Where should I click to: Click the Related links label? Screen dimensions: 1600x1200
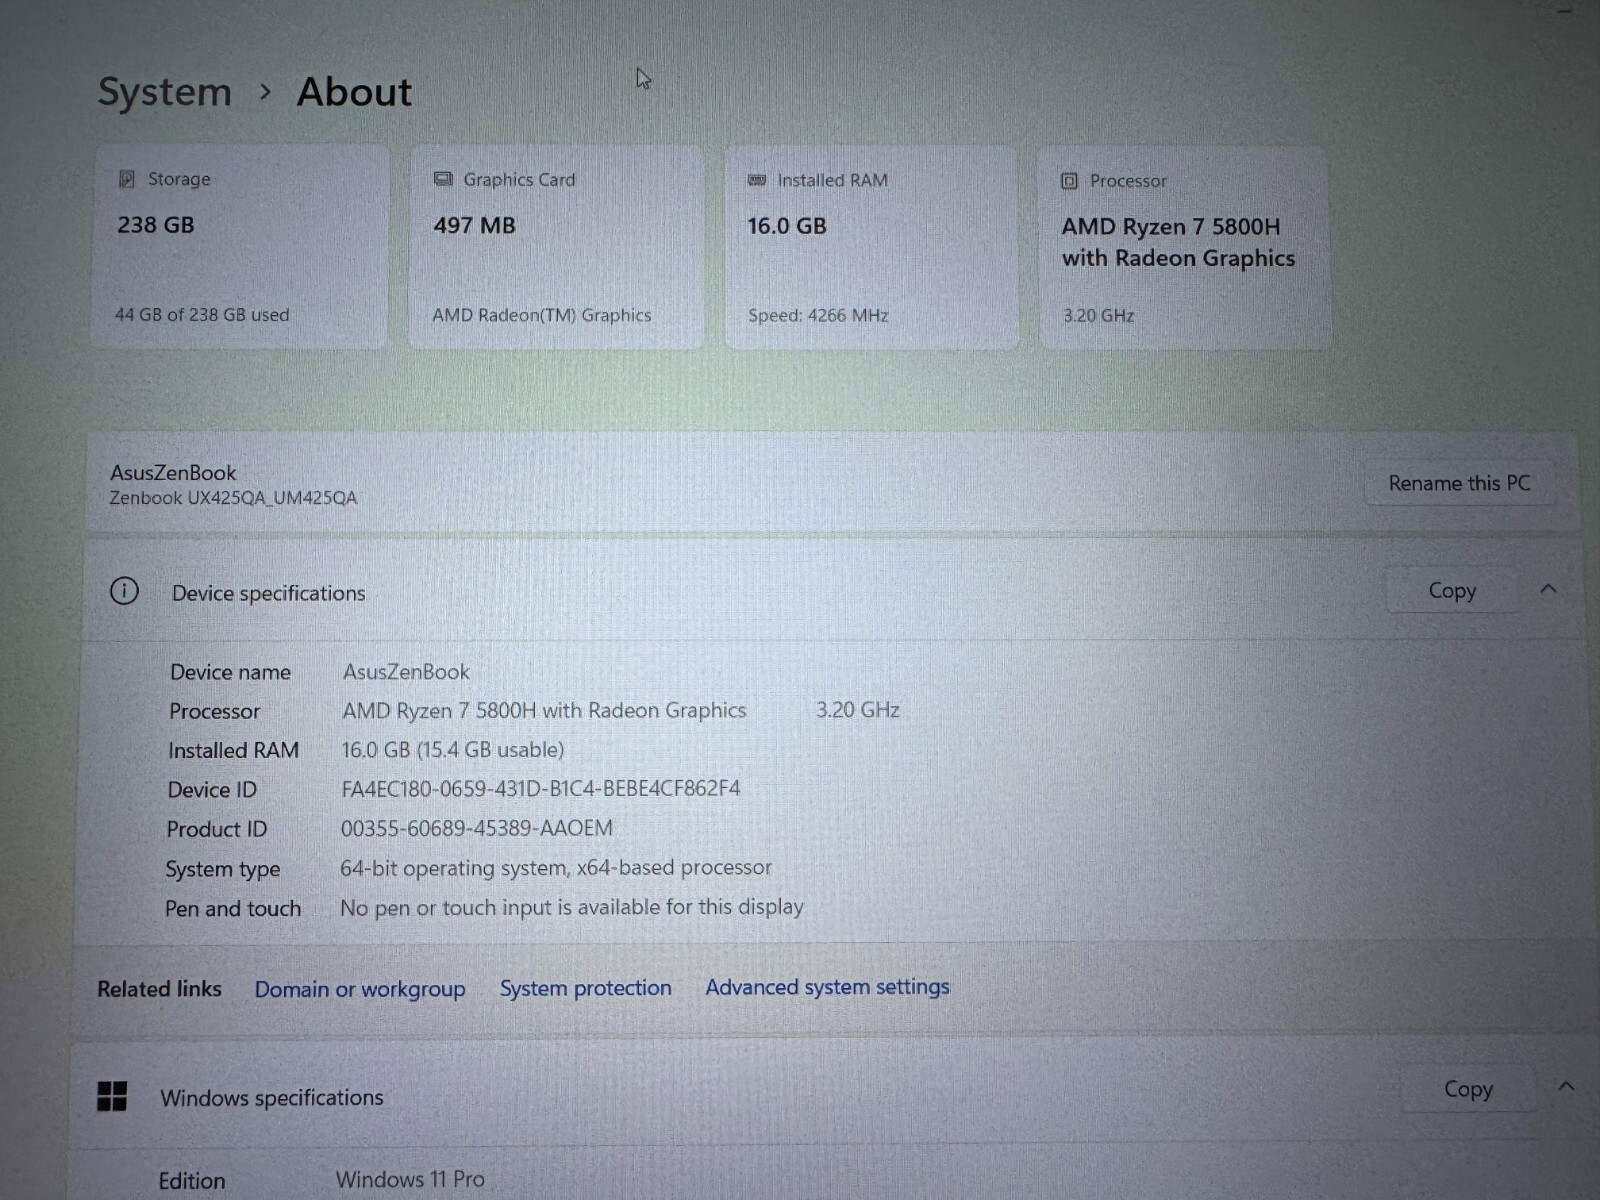point(159,989)
